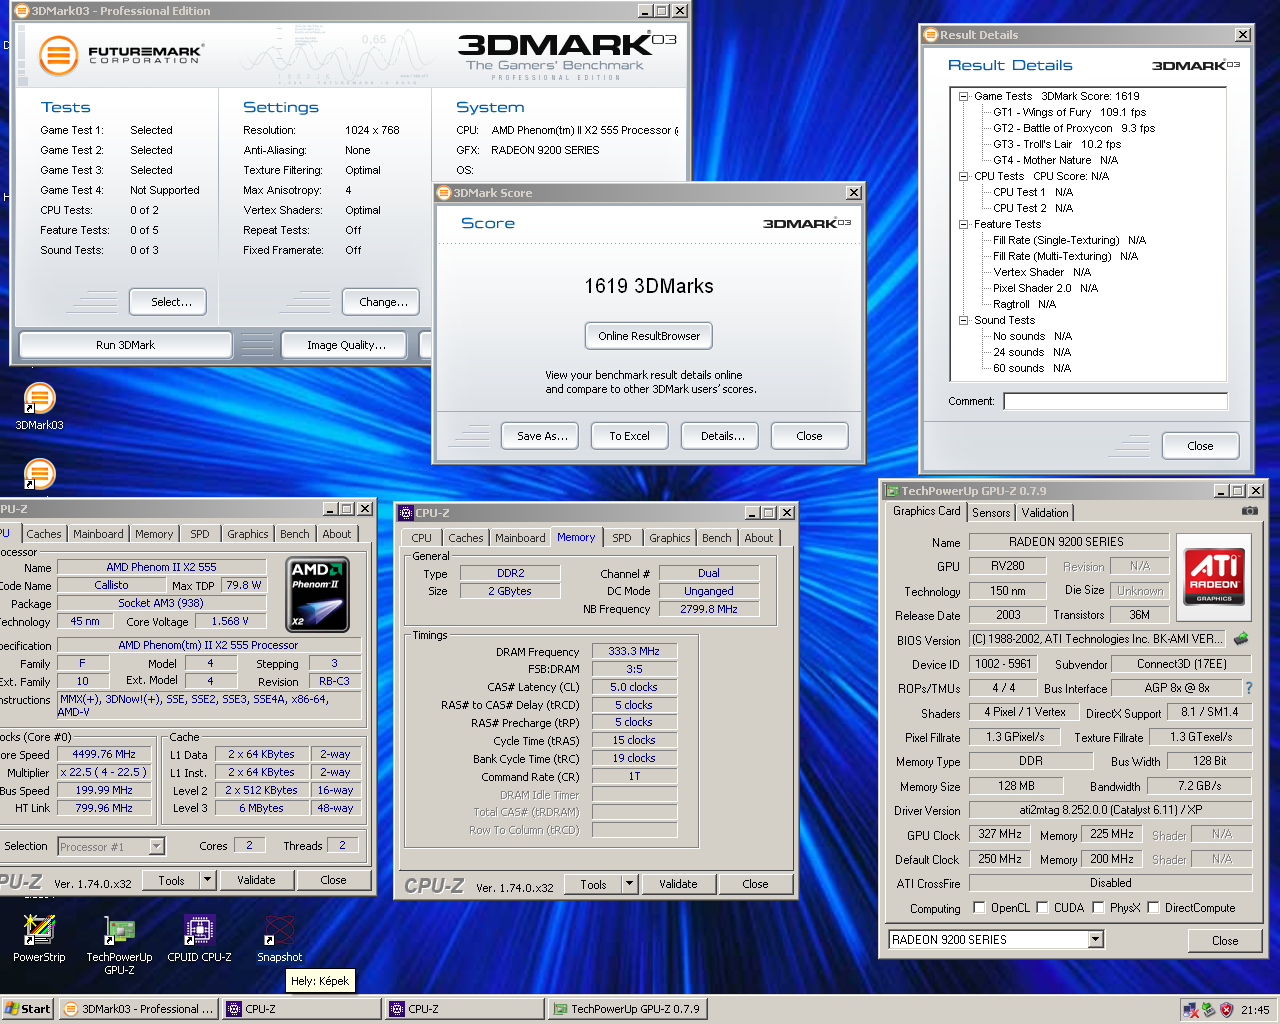Open Bench tab in Memory CPU-Z window
1280x1024 pixels.
tap(716, 537)
